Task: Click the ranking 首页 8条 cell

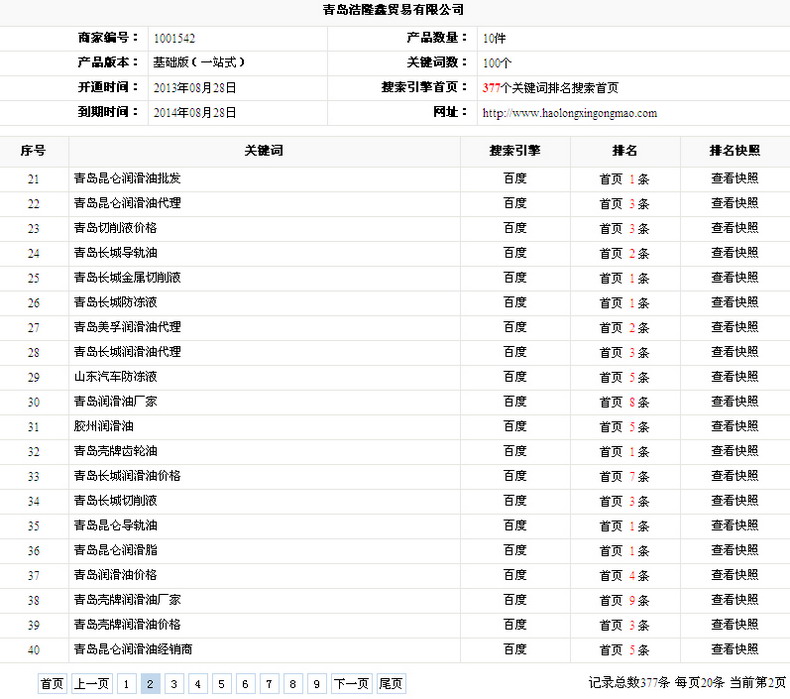Action: [x=624, y=402]
